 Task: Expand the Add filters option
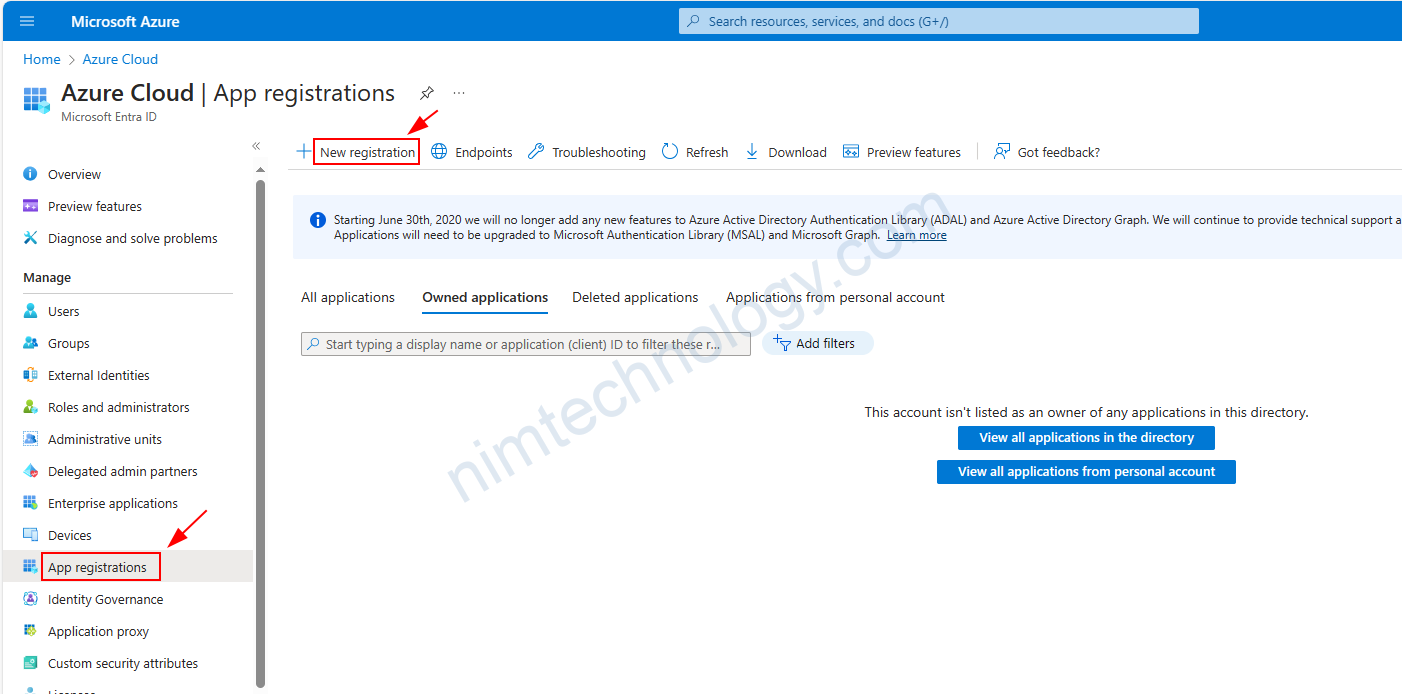tap(817, 343)
